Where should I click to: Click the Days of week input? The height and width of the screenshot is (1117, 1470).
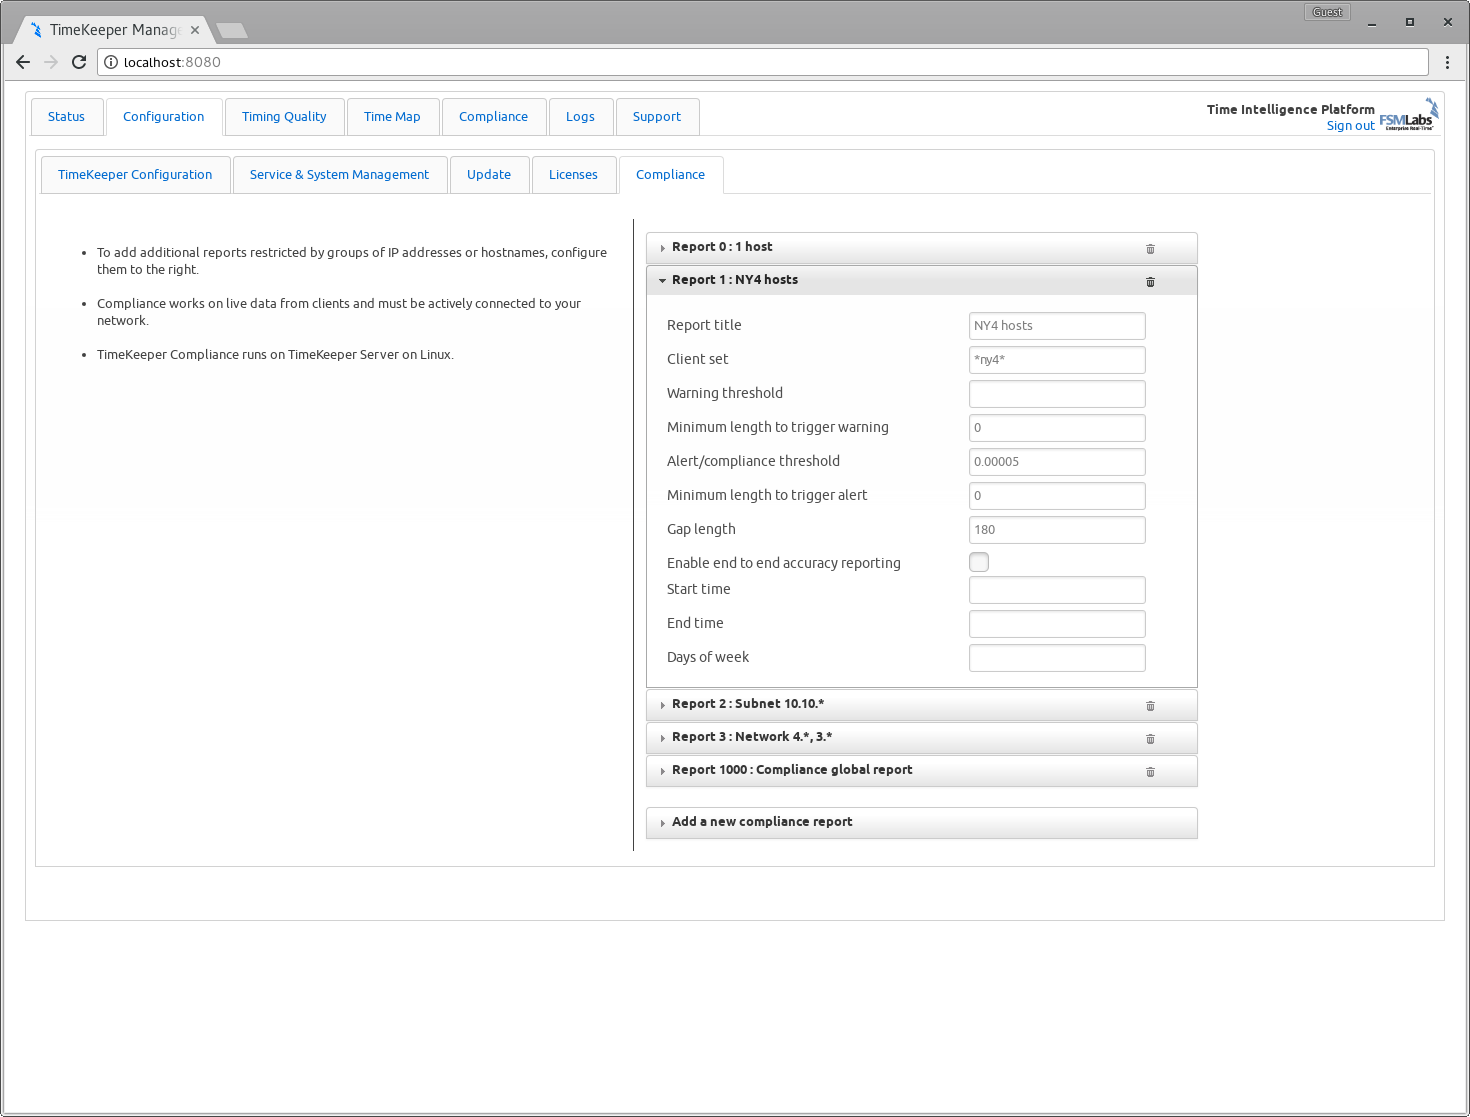[1057, 658]
